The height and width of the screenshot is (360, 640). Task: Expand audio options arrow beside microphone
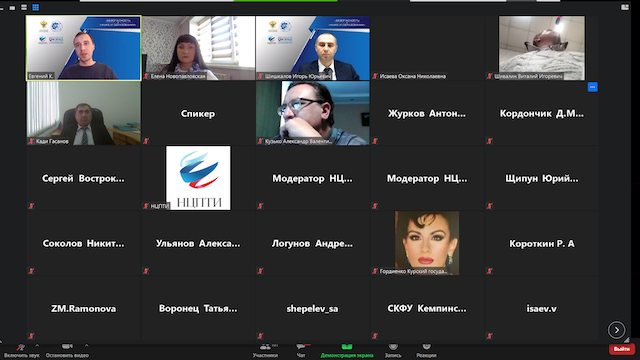(38, 346)
